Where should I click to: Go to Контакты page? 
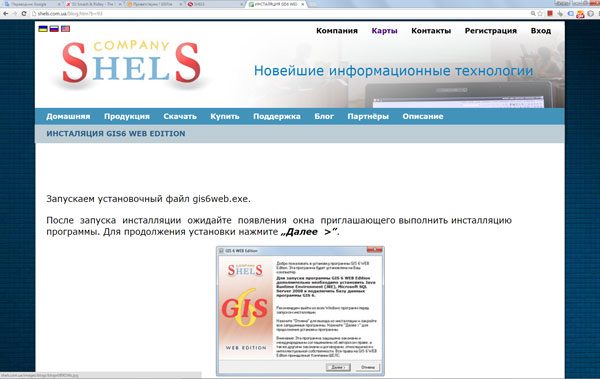(431, 31)
